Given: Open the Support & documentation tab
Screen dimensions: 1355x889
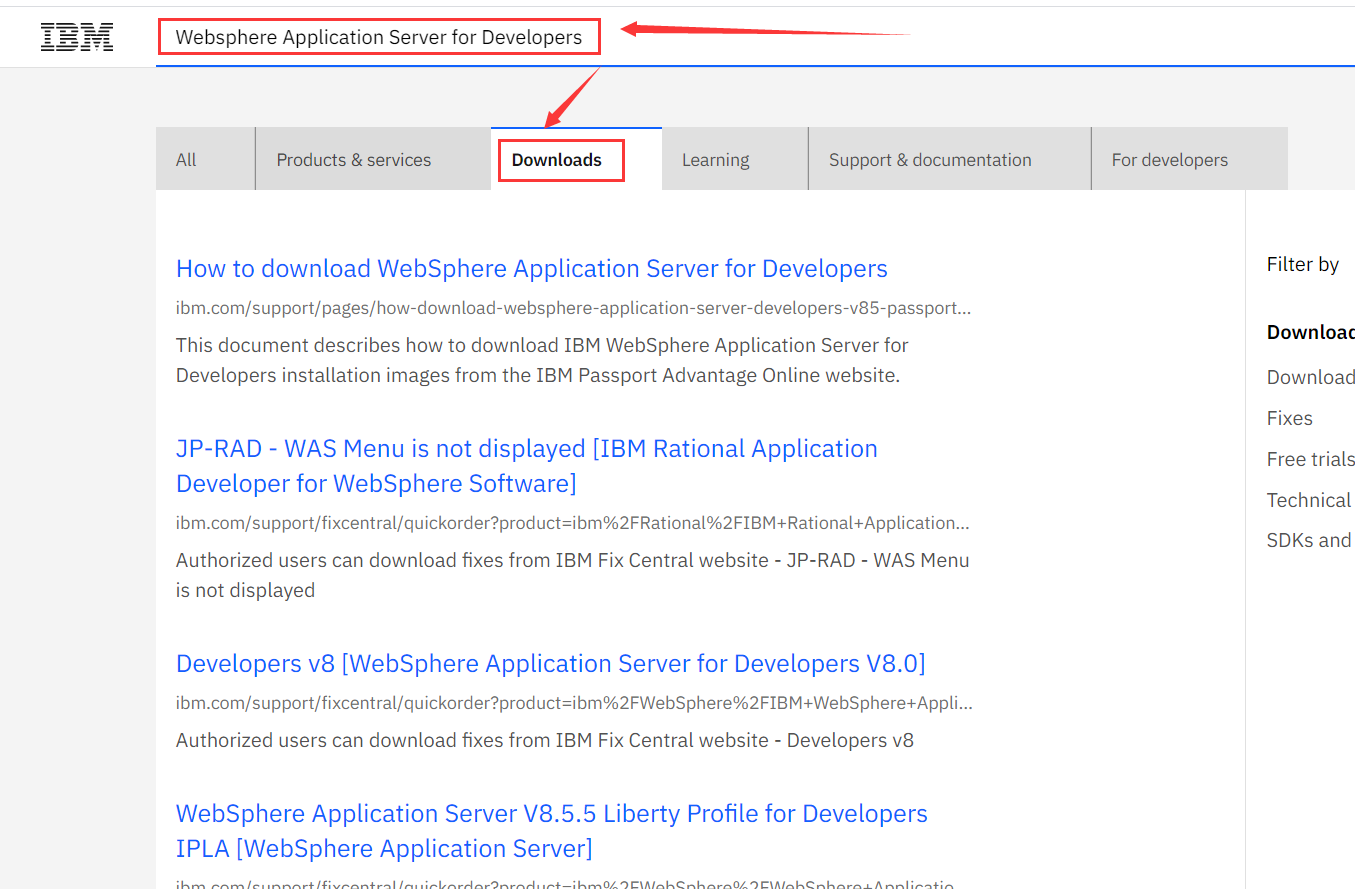Looking at the screenshot, I should coord(949,159).
